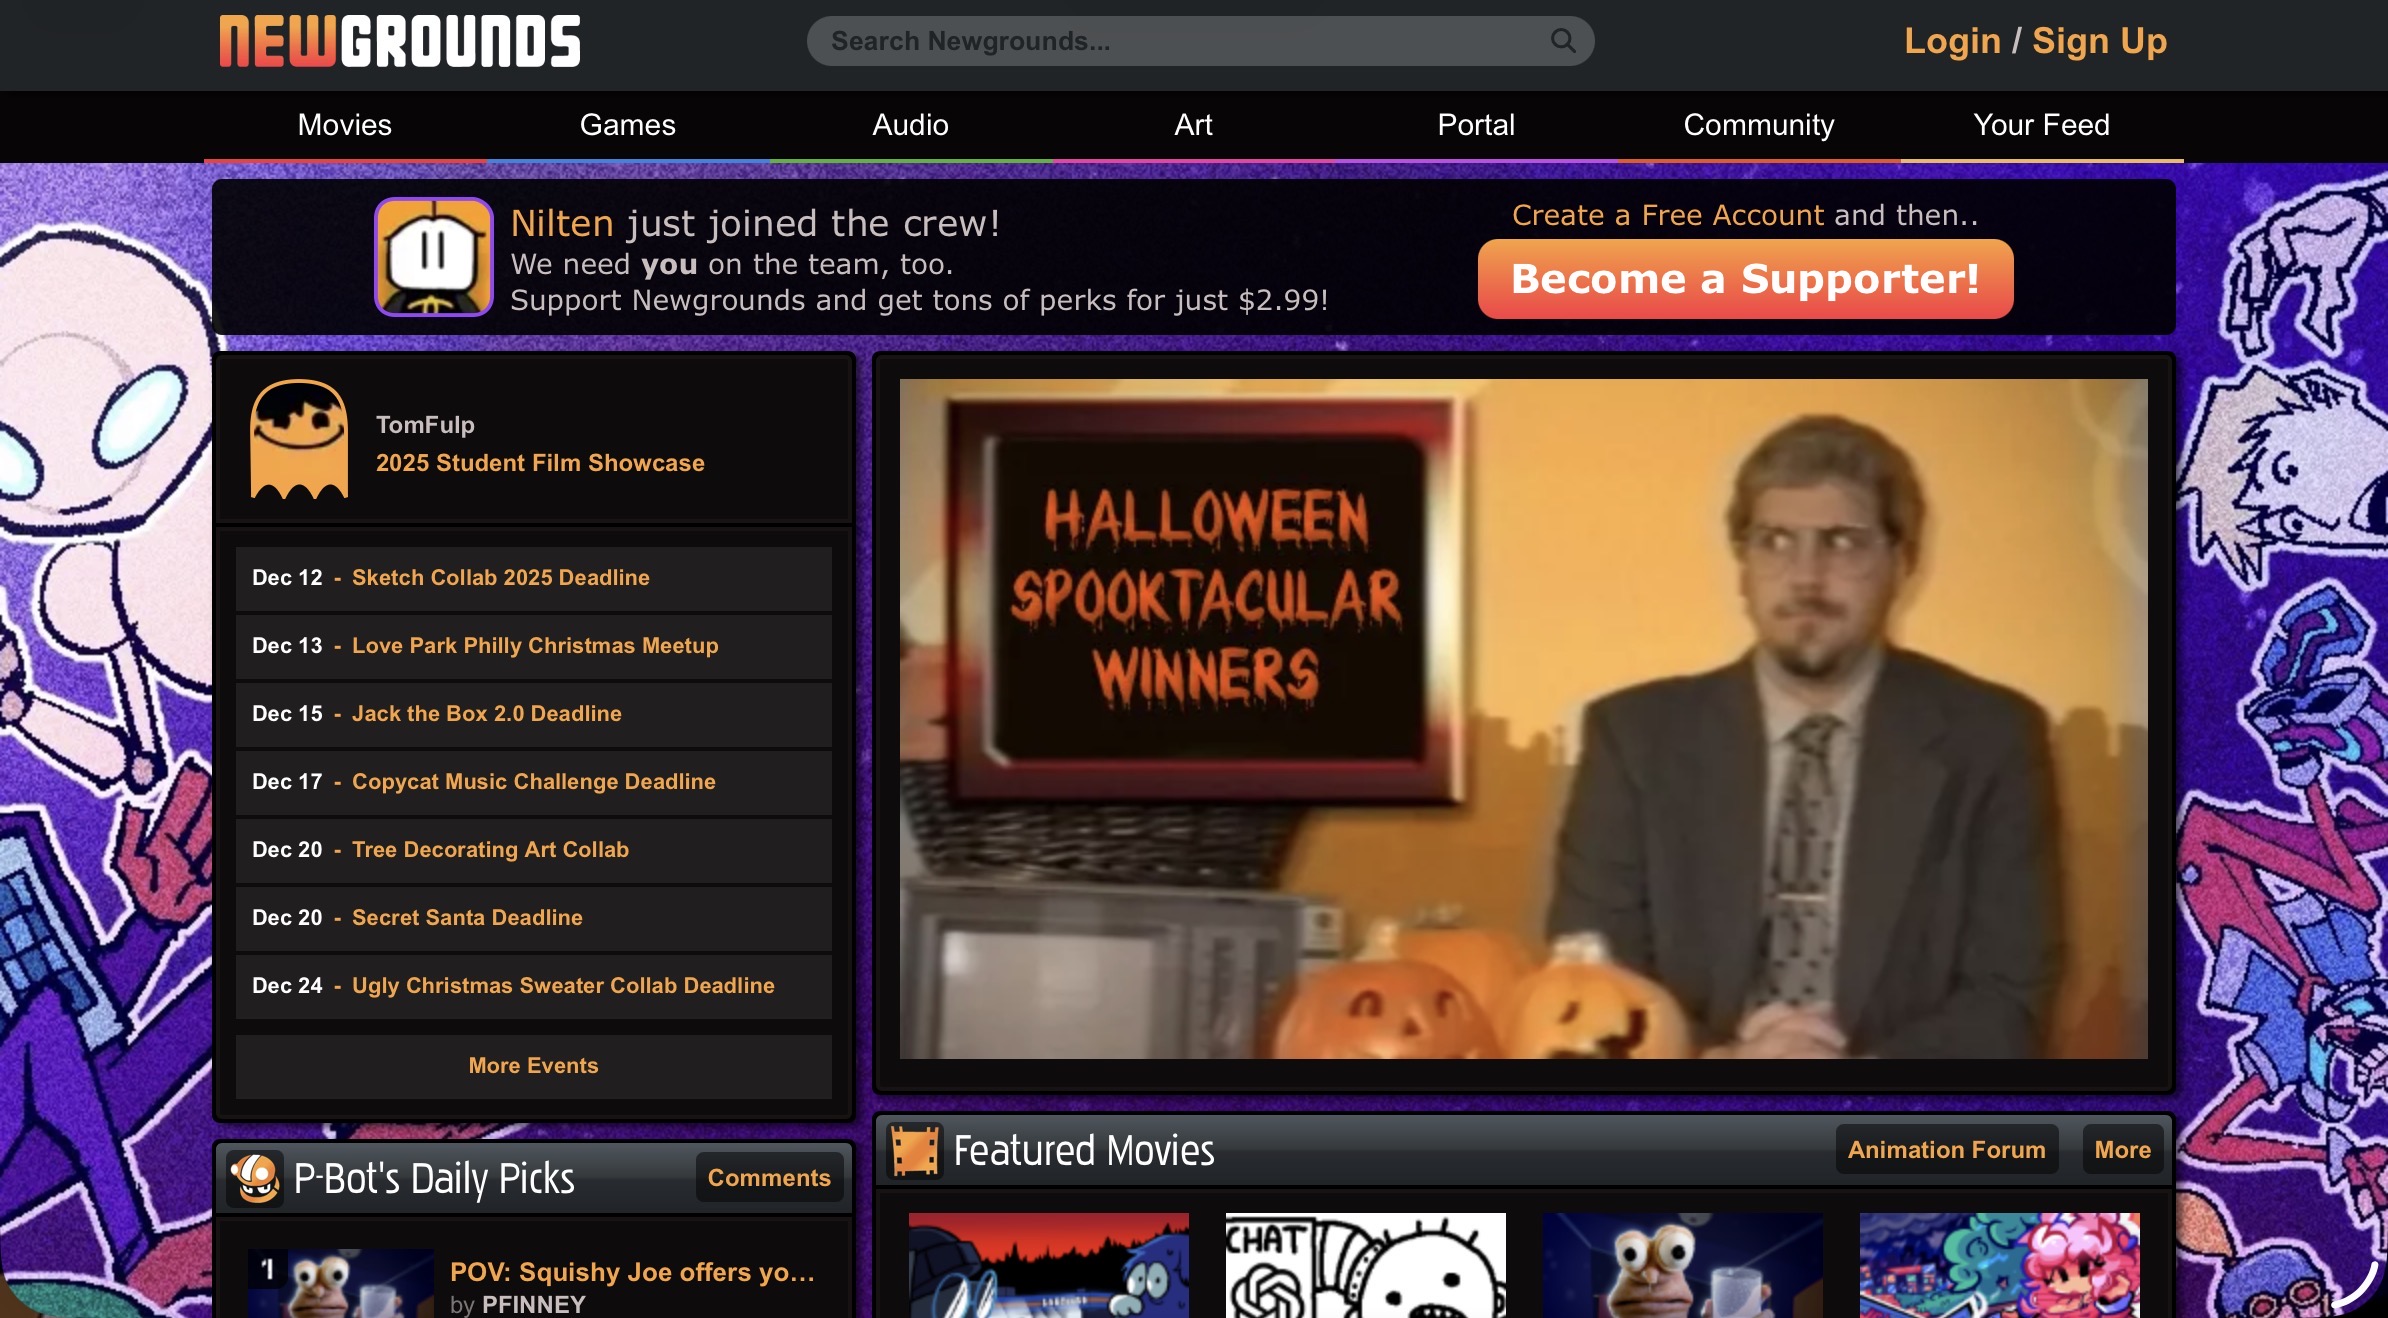Click Nilten's robot avatar icon
2388x1318 pixels.
(433, 257)
